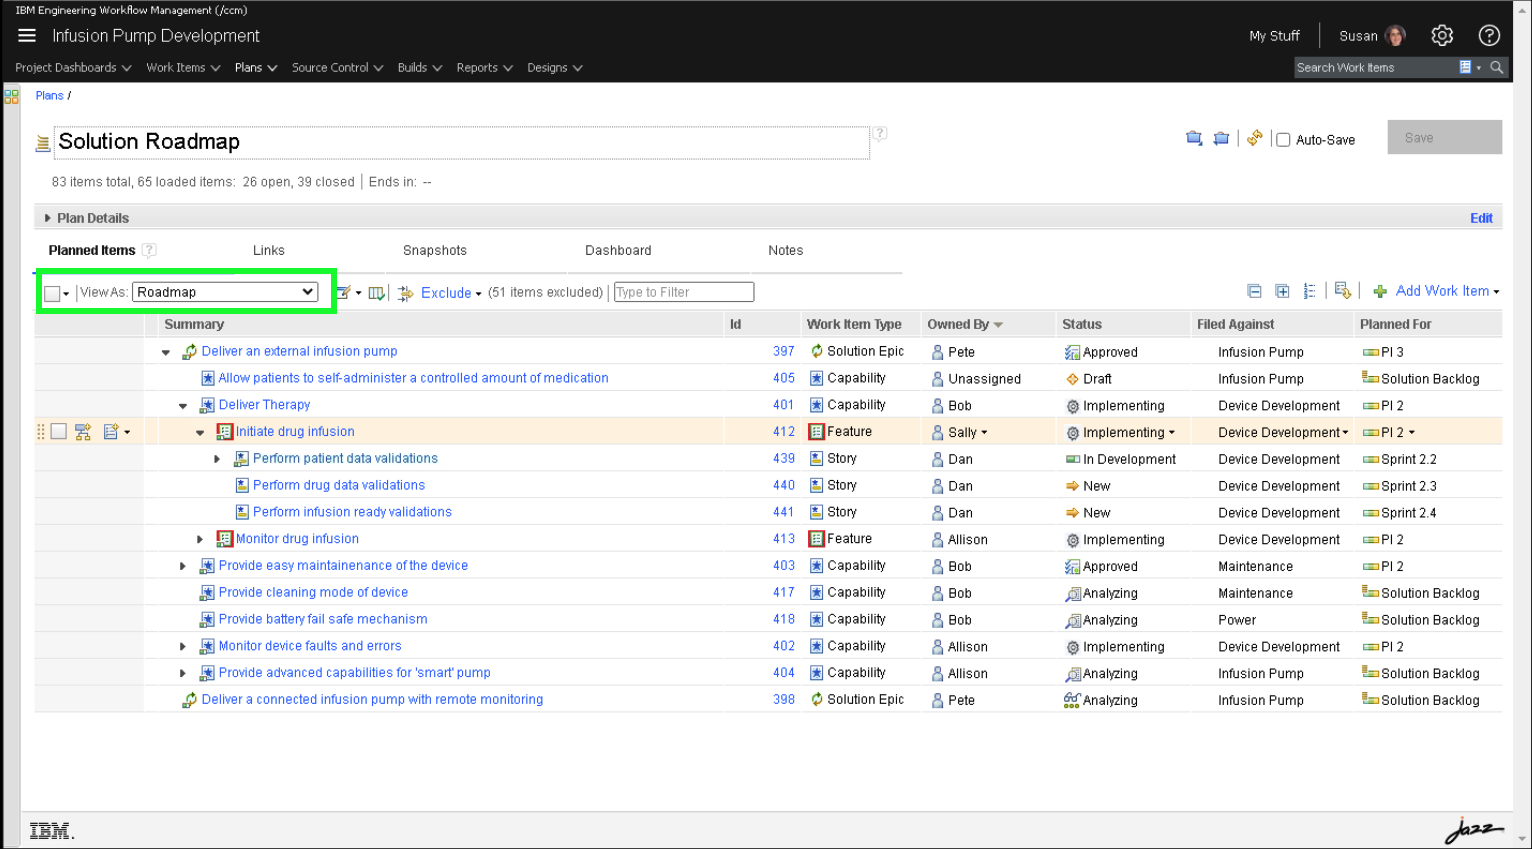Screen dimensions: 1532x849
Task: Expand the Monitor drug infusion row
Action: click(200, 540)
